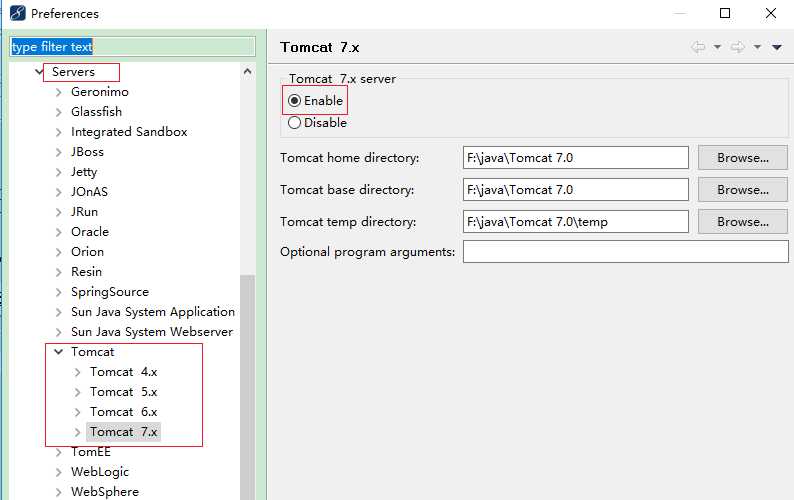The width and height of the screenshot is (794, 500).
Task: Select Geronimo in the server list
Action: click(100, 92)
